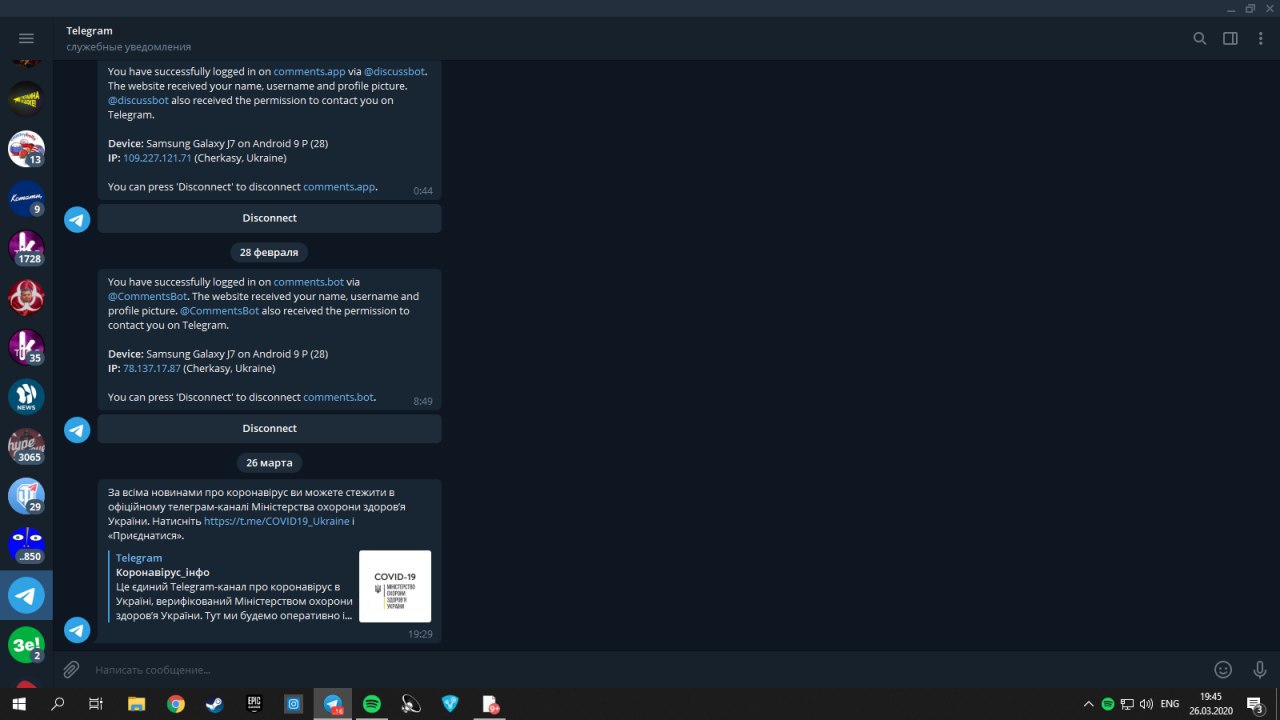1280x720 pixels.
Task: Click IP address 109.227.121.71
Action: (x=157, y=158)
